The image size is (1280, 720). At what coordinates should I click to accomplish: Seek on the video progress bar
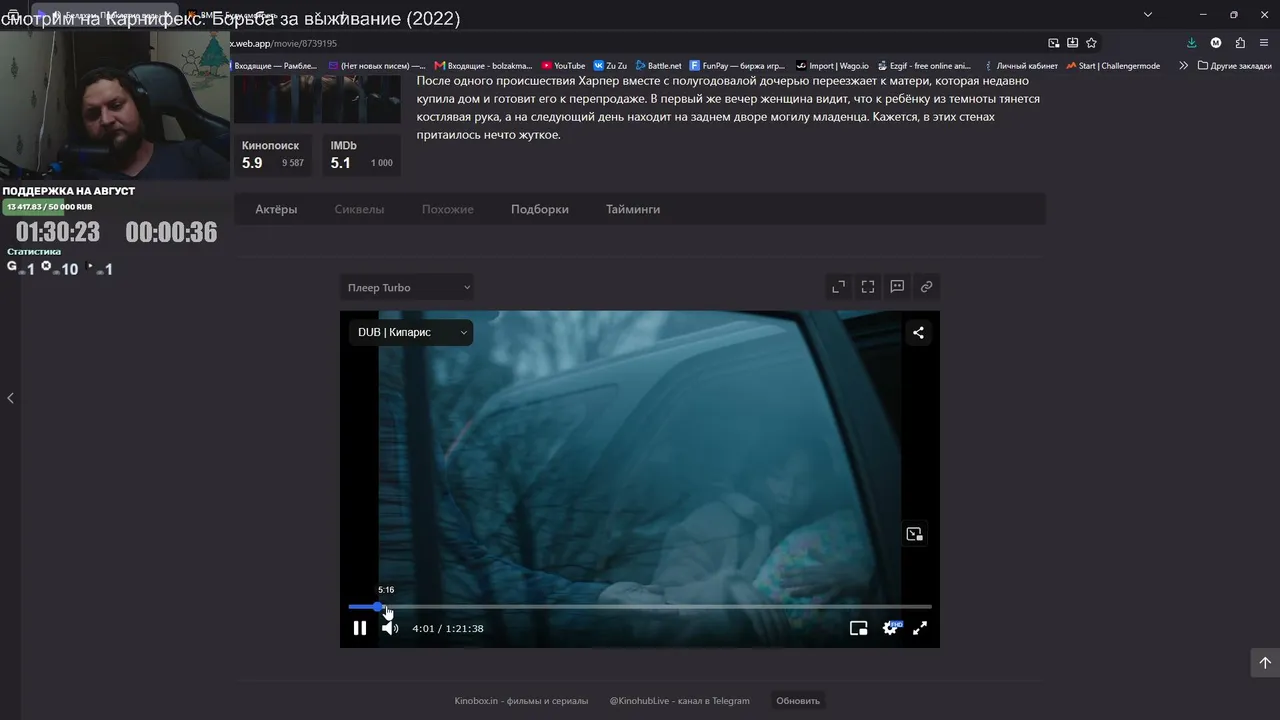640,607
